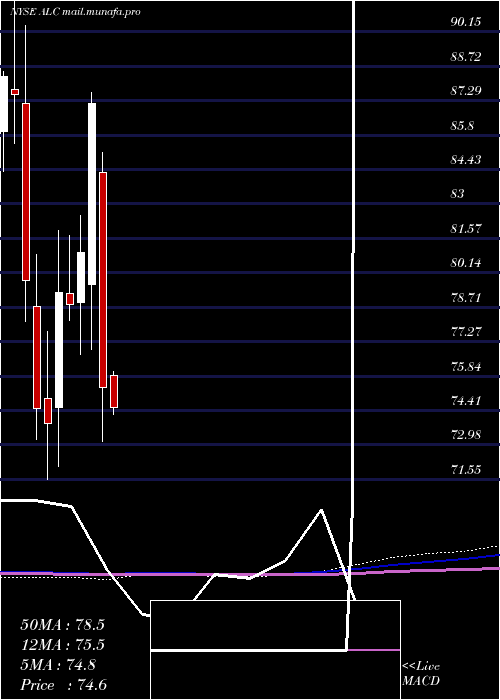Select the 71.55 price axis label

tap(466, 469)
